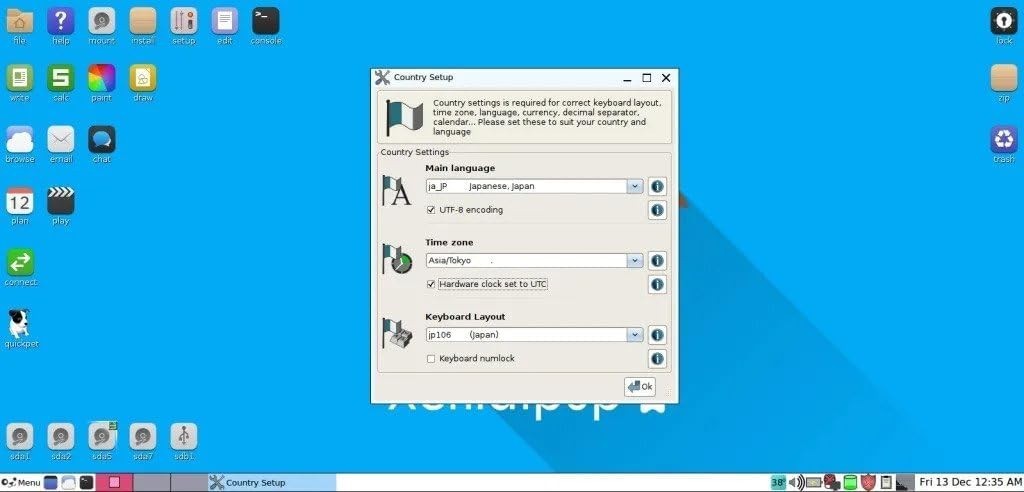Screen dimensions: 1024x492
Task: Toggle the UTF-8 encoding checkbox
Action: (x=430, y=210)
